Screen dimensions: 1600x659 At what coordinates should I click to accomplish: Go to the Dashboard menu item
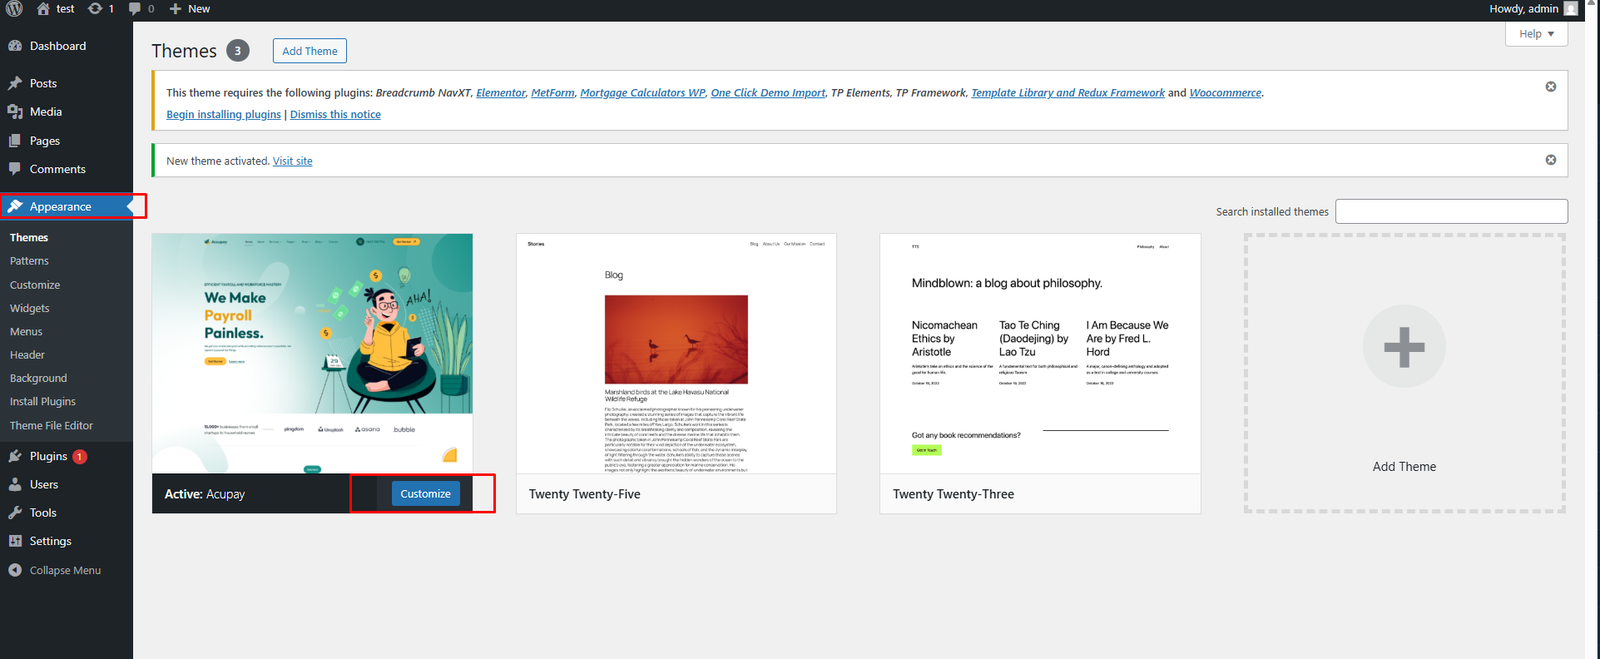pos(57,46)
